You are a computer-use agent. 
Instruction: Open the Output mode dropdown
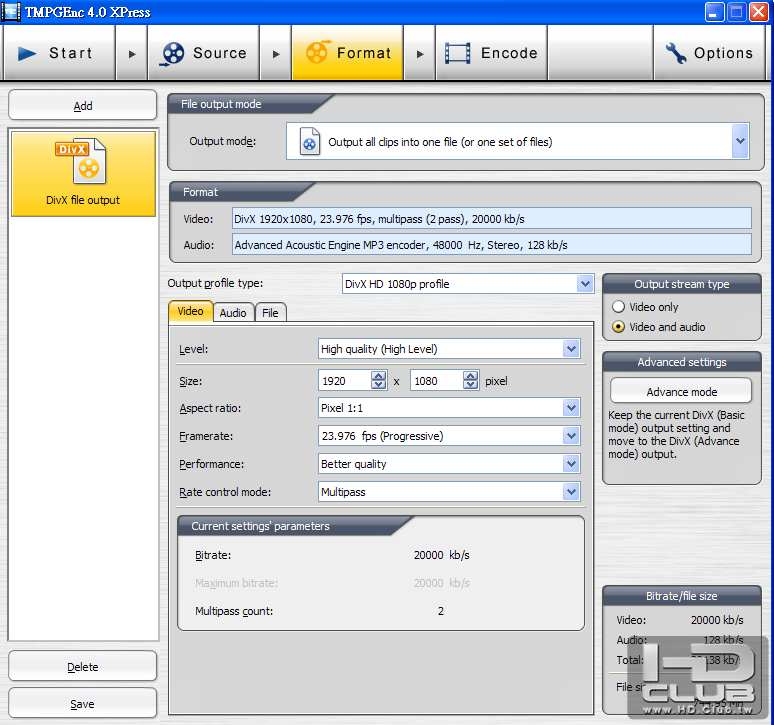point(740,141)
